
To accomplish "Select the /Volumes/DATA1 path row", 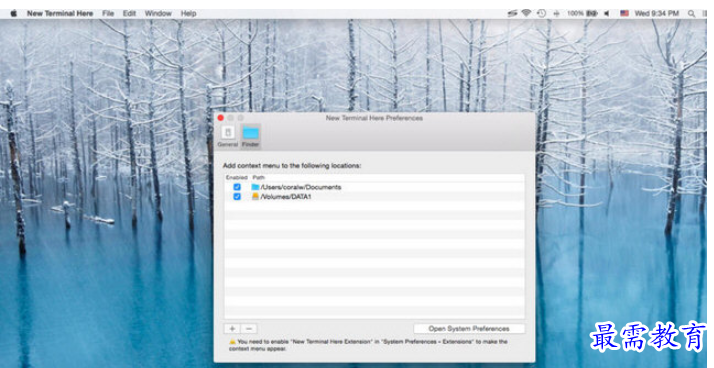I will click(374, 197).
